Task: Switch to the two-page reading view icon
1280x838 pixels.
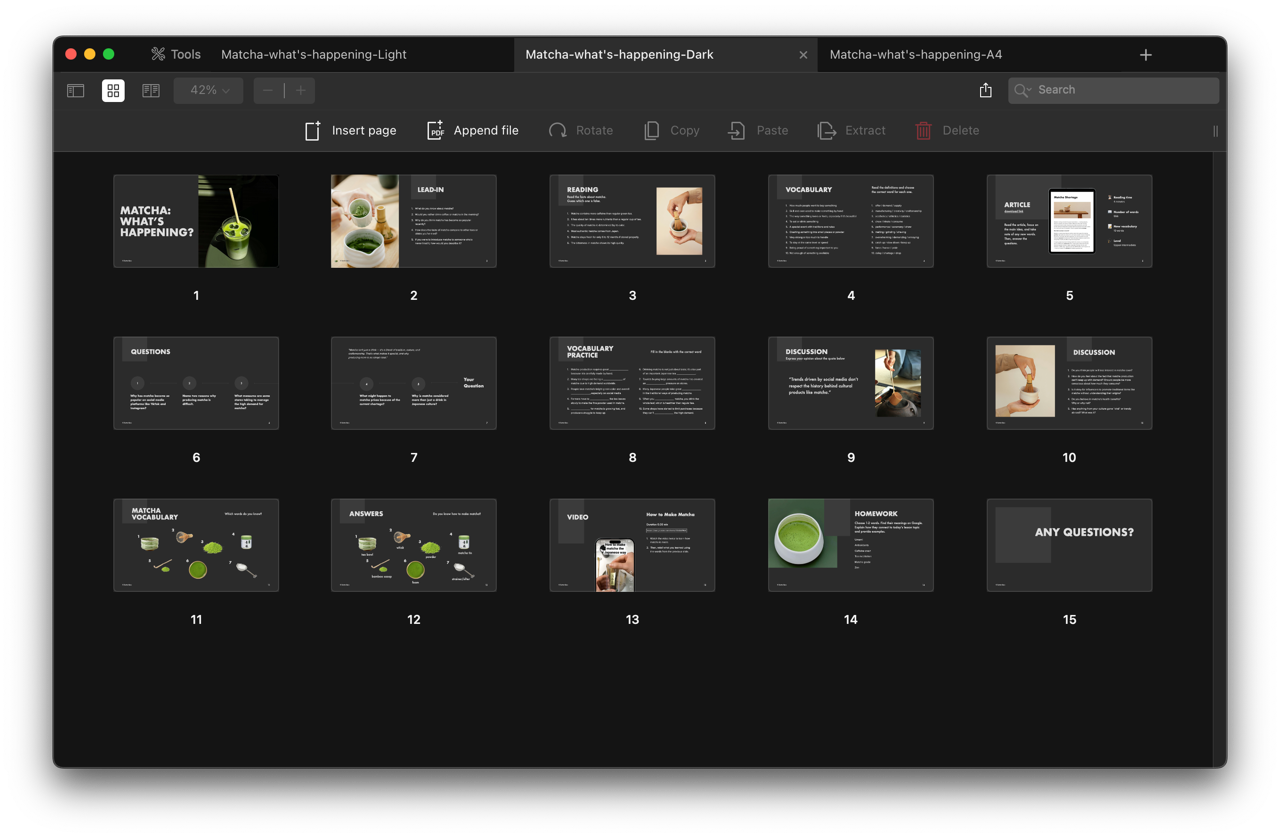Action: click(151, 90)
